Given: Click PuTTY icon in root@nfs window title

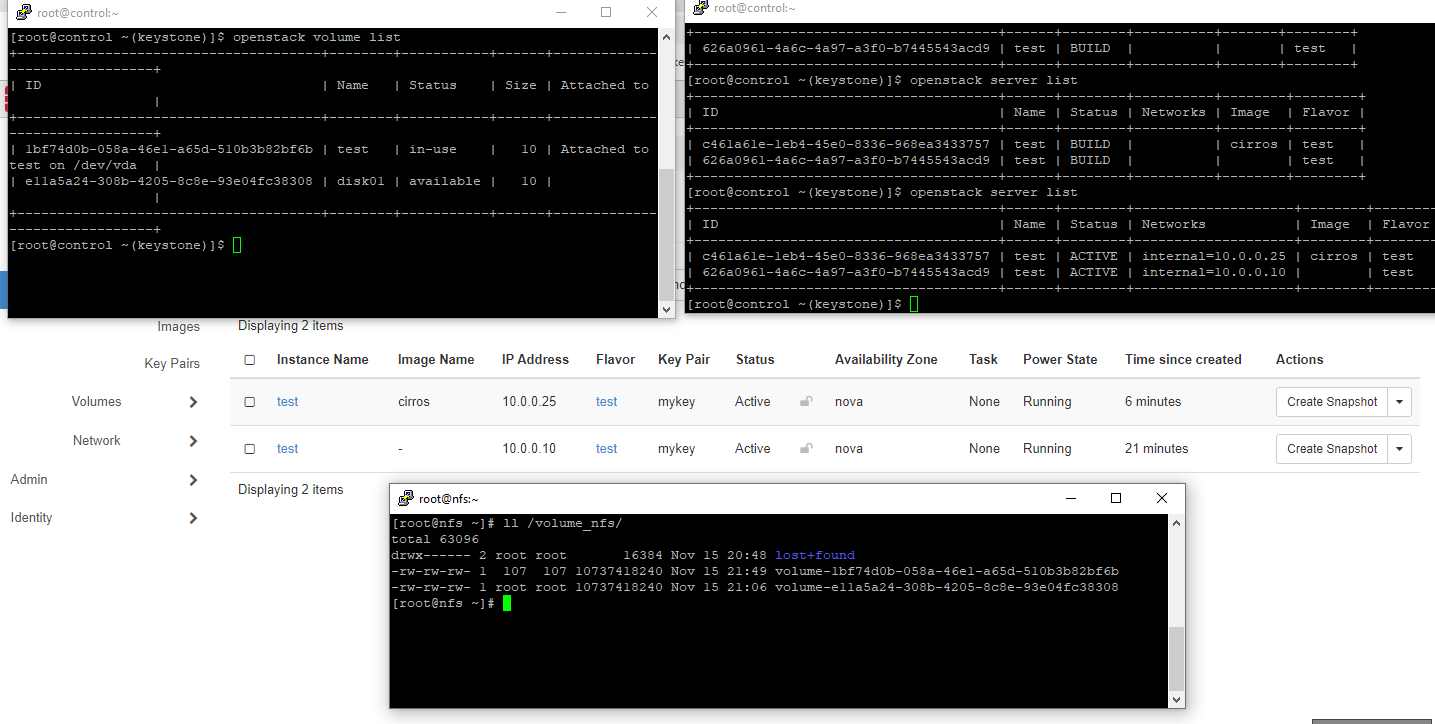Looking at the screenshot, I should [406, 498].
